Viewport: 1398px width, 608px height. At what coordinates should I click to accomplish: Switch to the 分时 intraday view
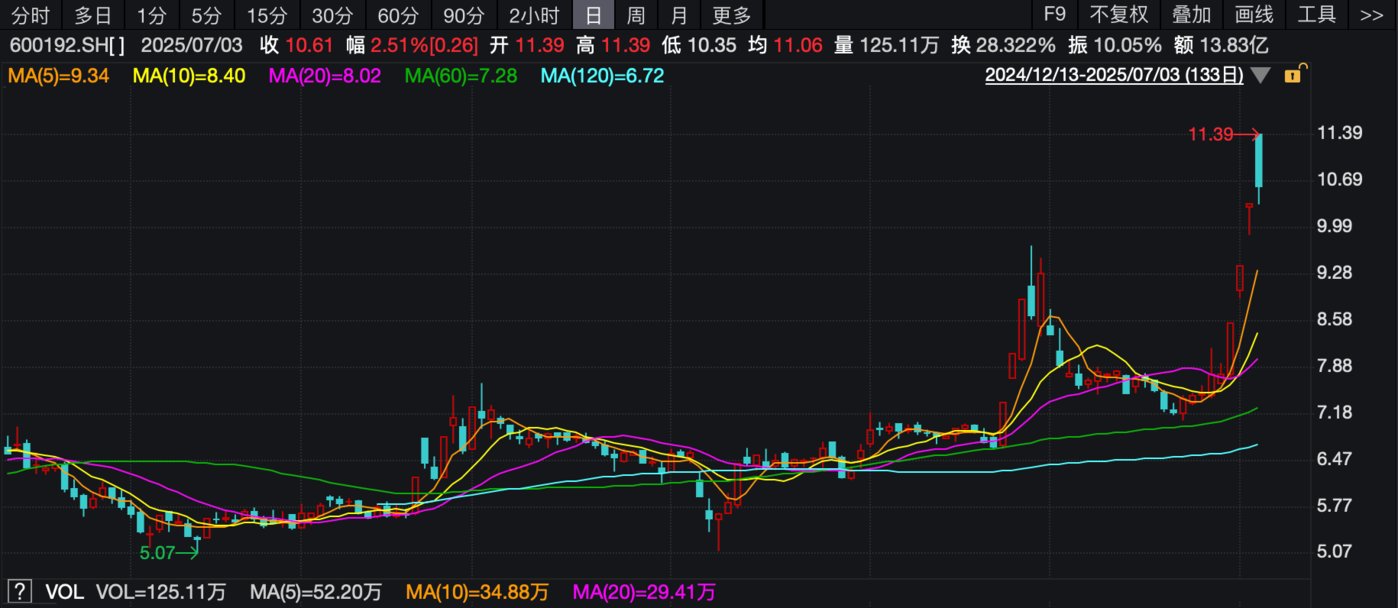tap(30, 15)
